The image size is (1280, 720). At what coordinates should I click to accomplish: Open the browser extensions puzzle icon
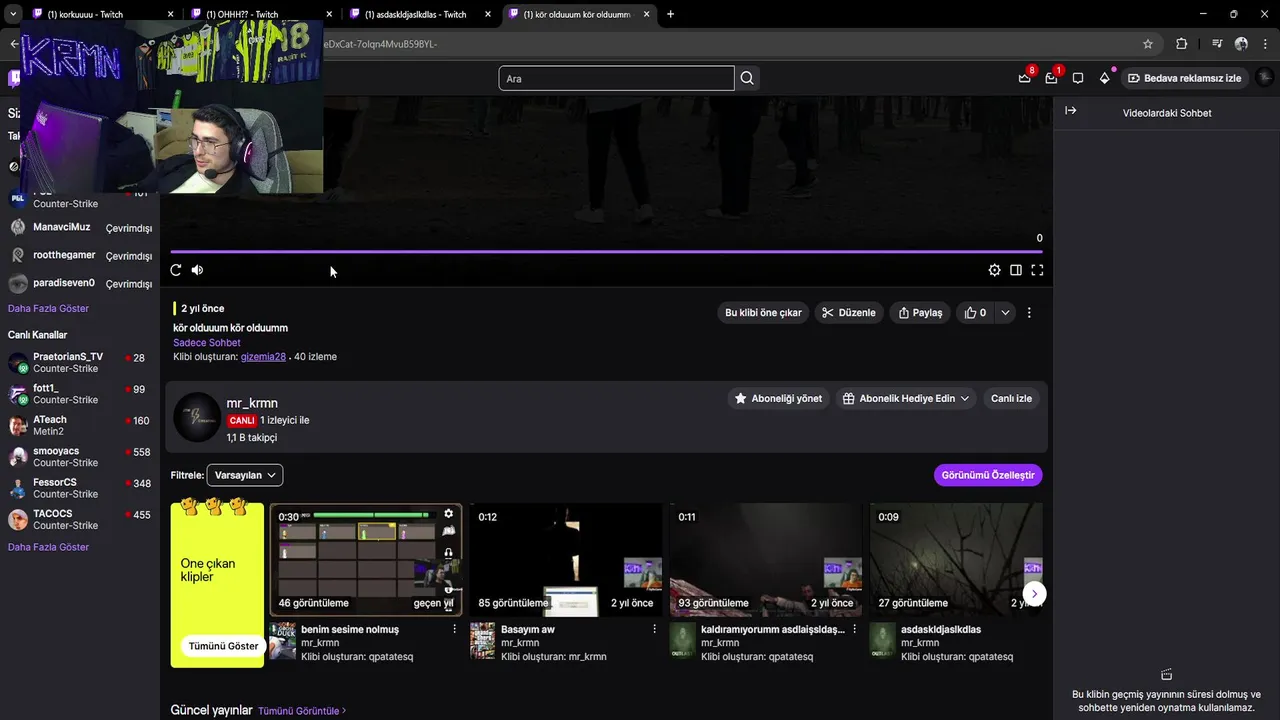(1181, 44)
